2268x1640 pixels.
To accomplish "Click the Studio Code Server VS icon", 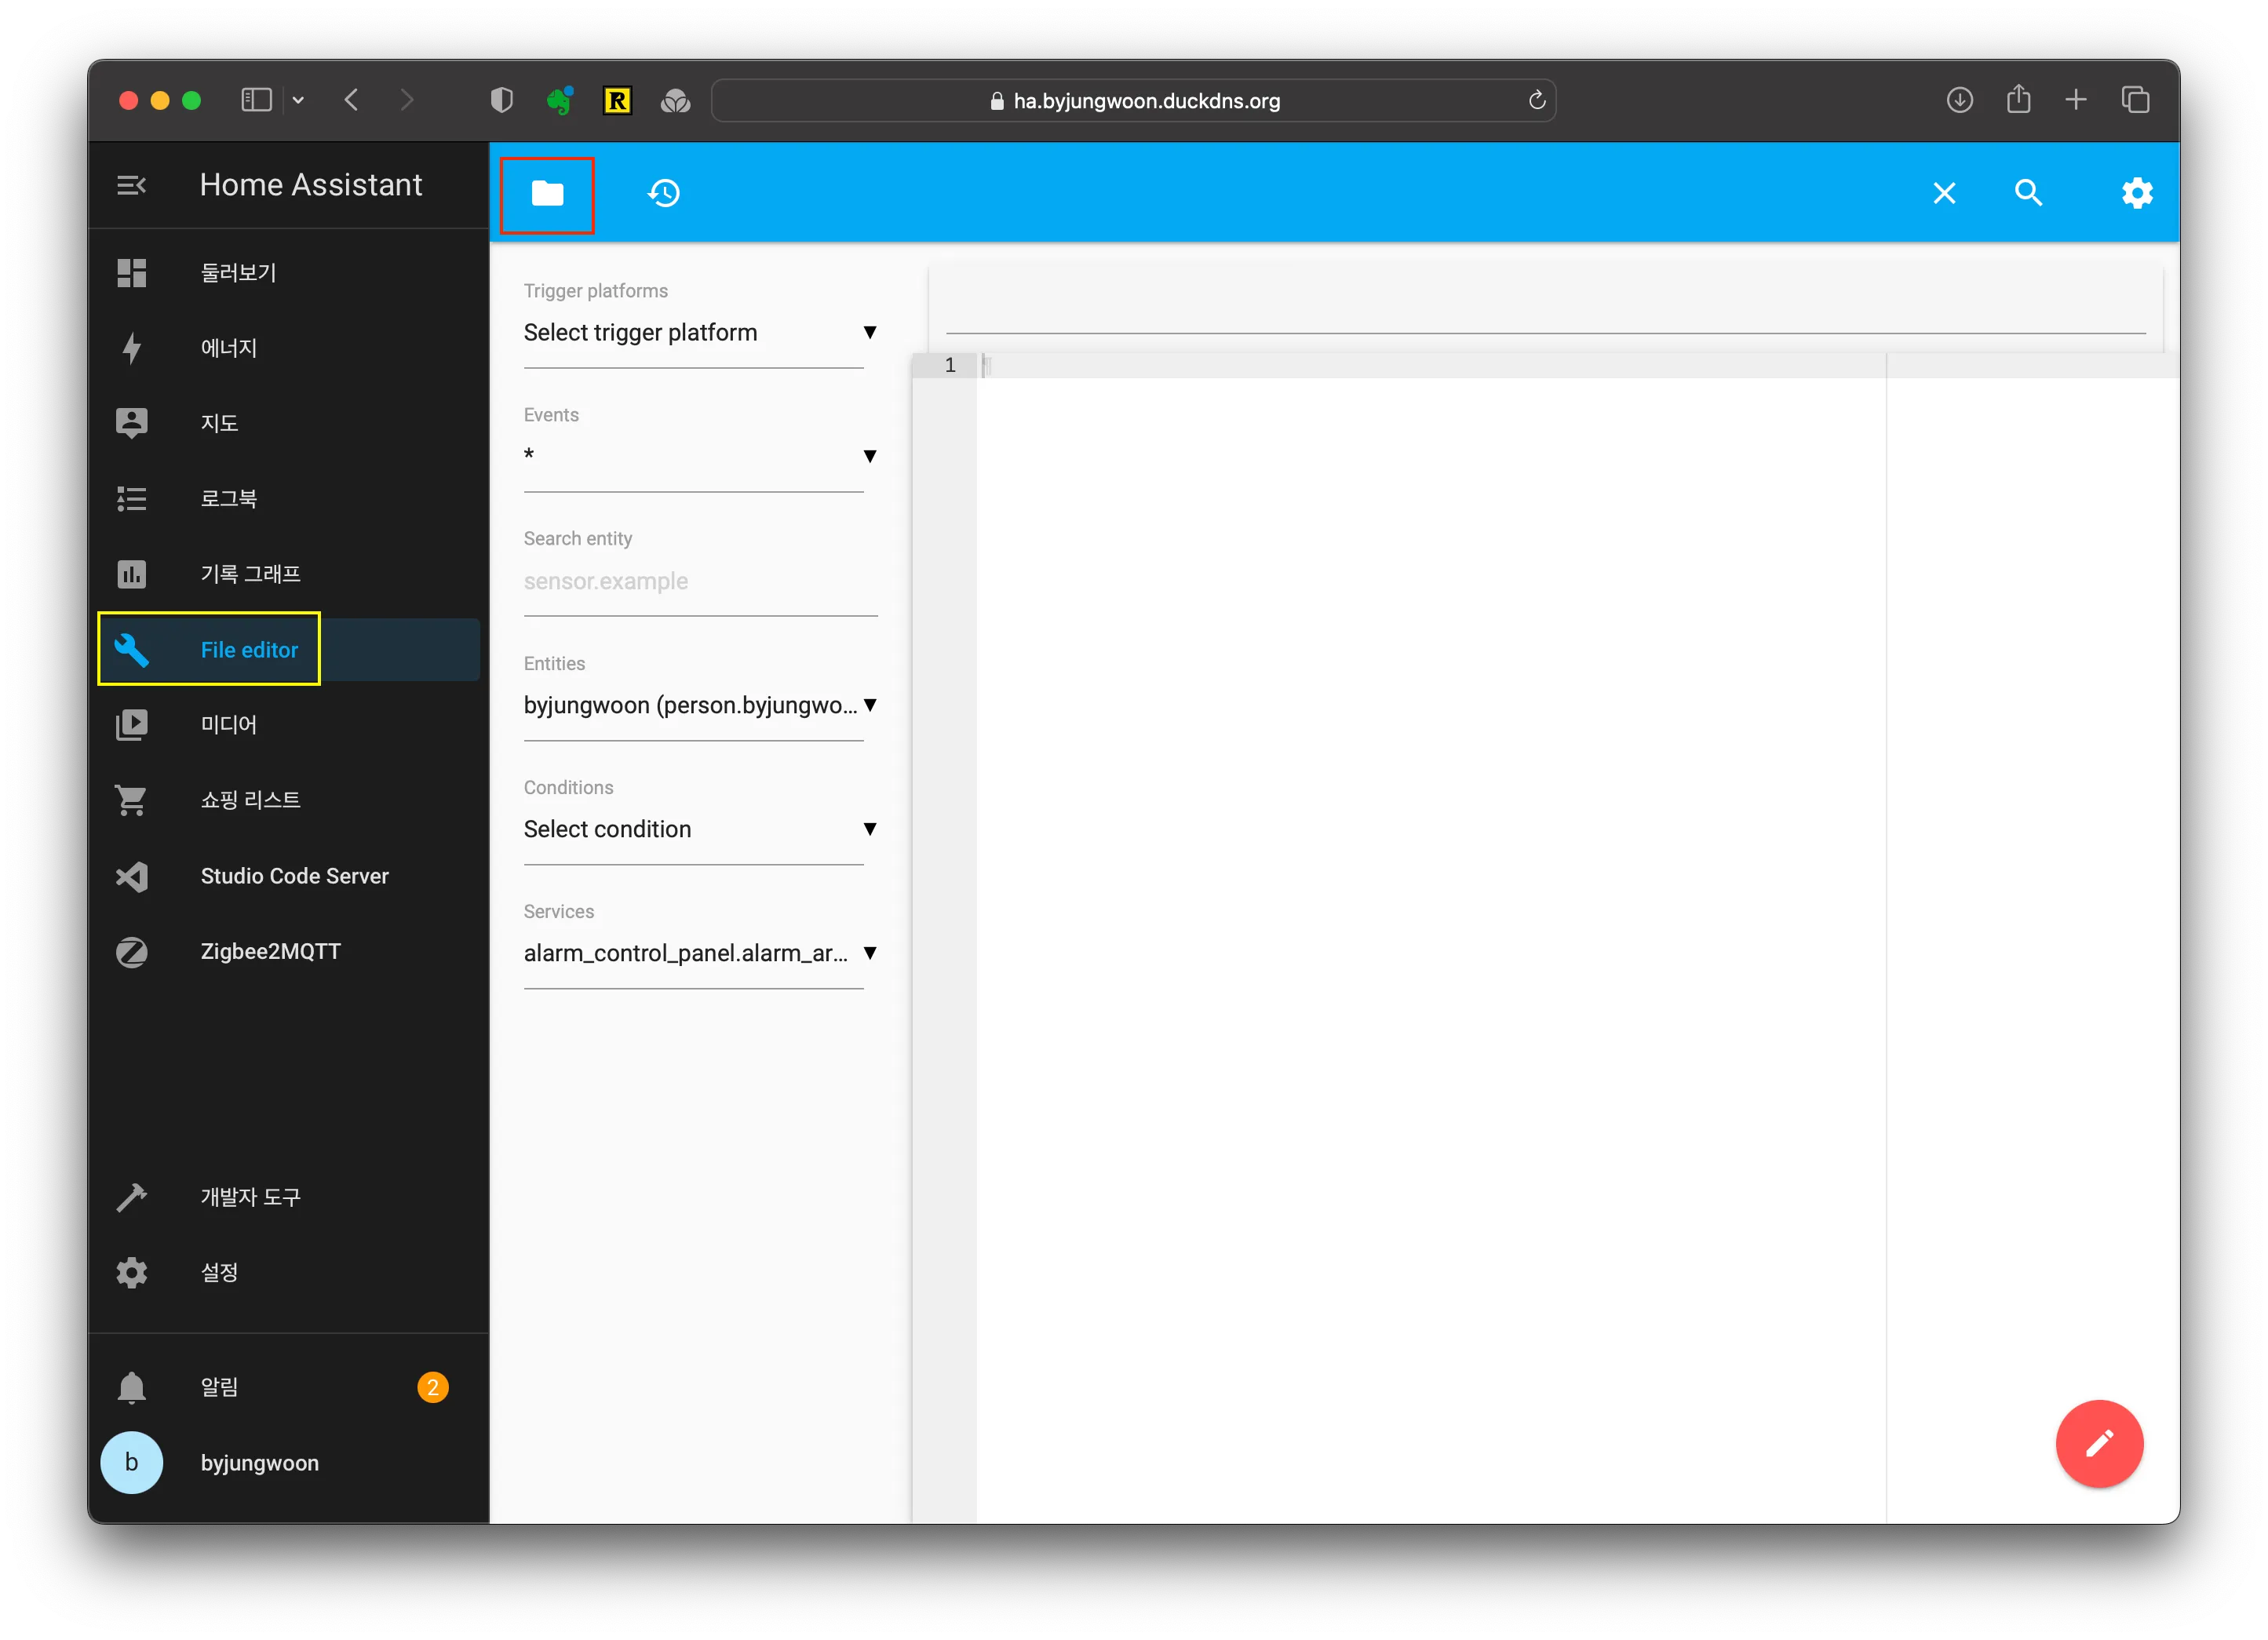I will tap(132, 876).
